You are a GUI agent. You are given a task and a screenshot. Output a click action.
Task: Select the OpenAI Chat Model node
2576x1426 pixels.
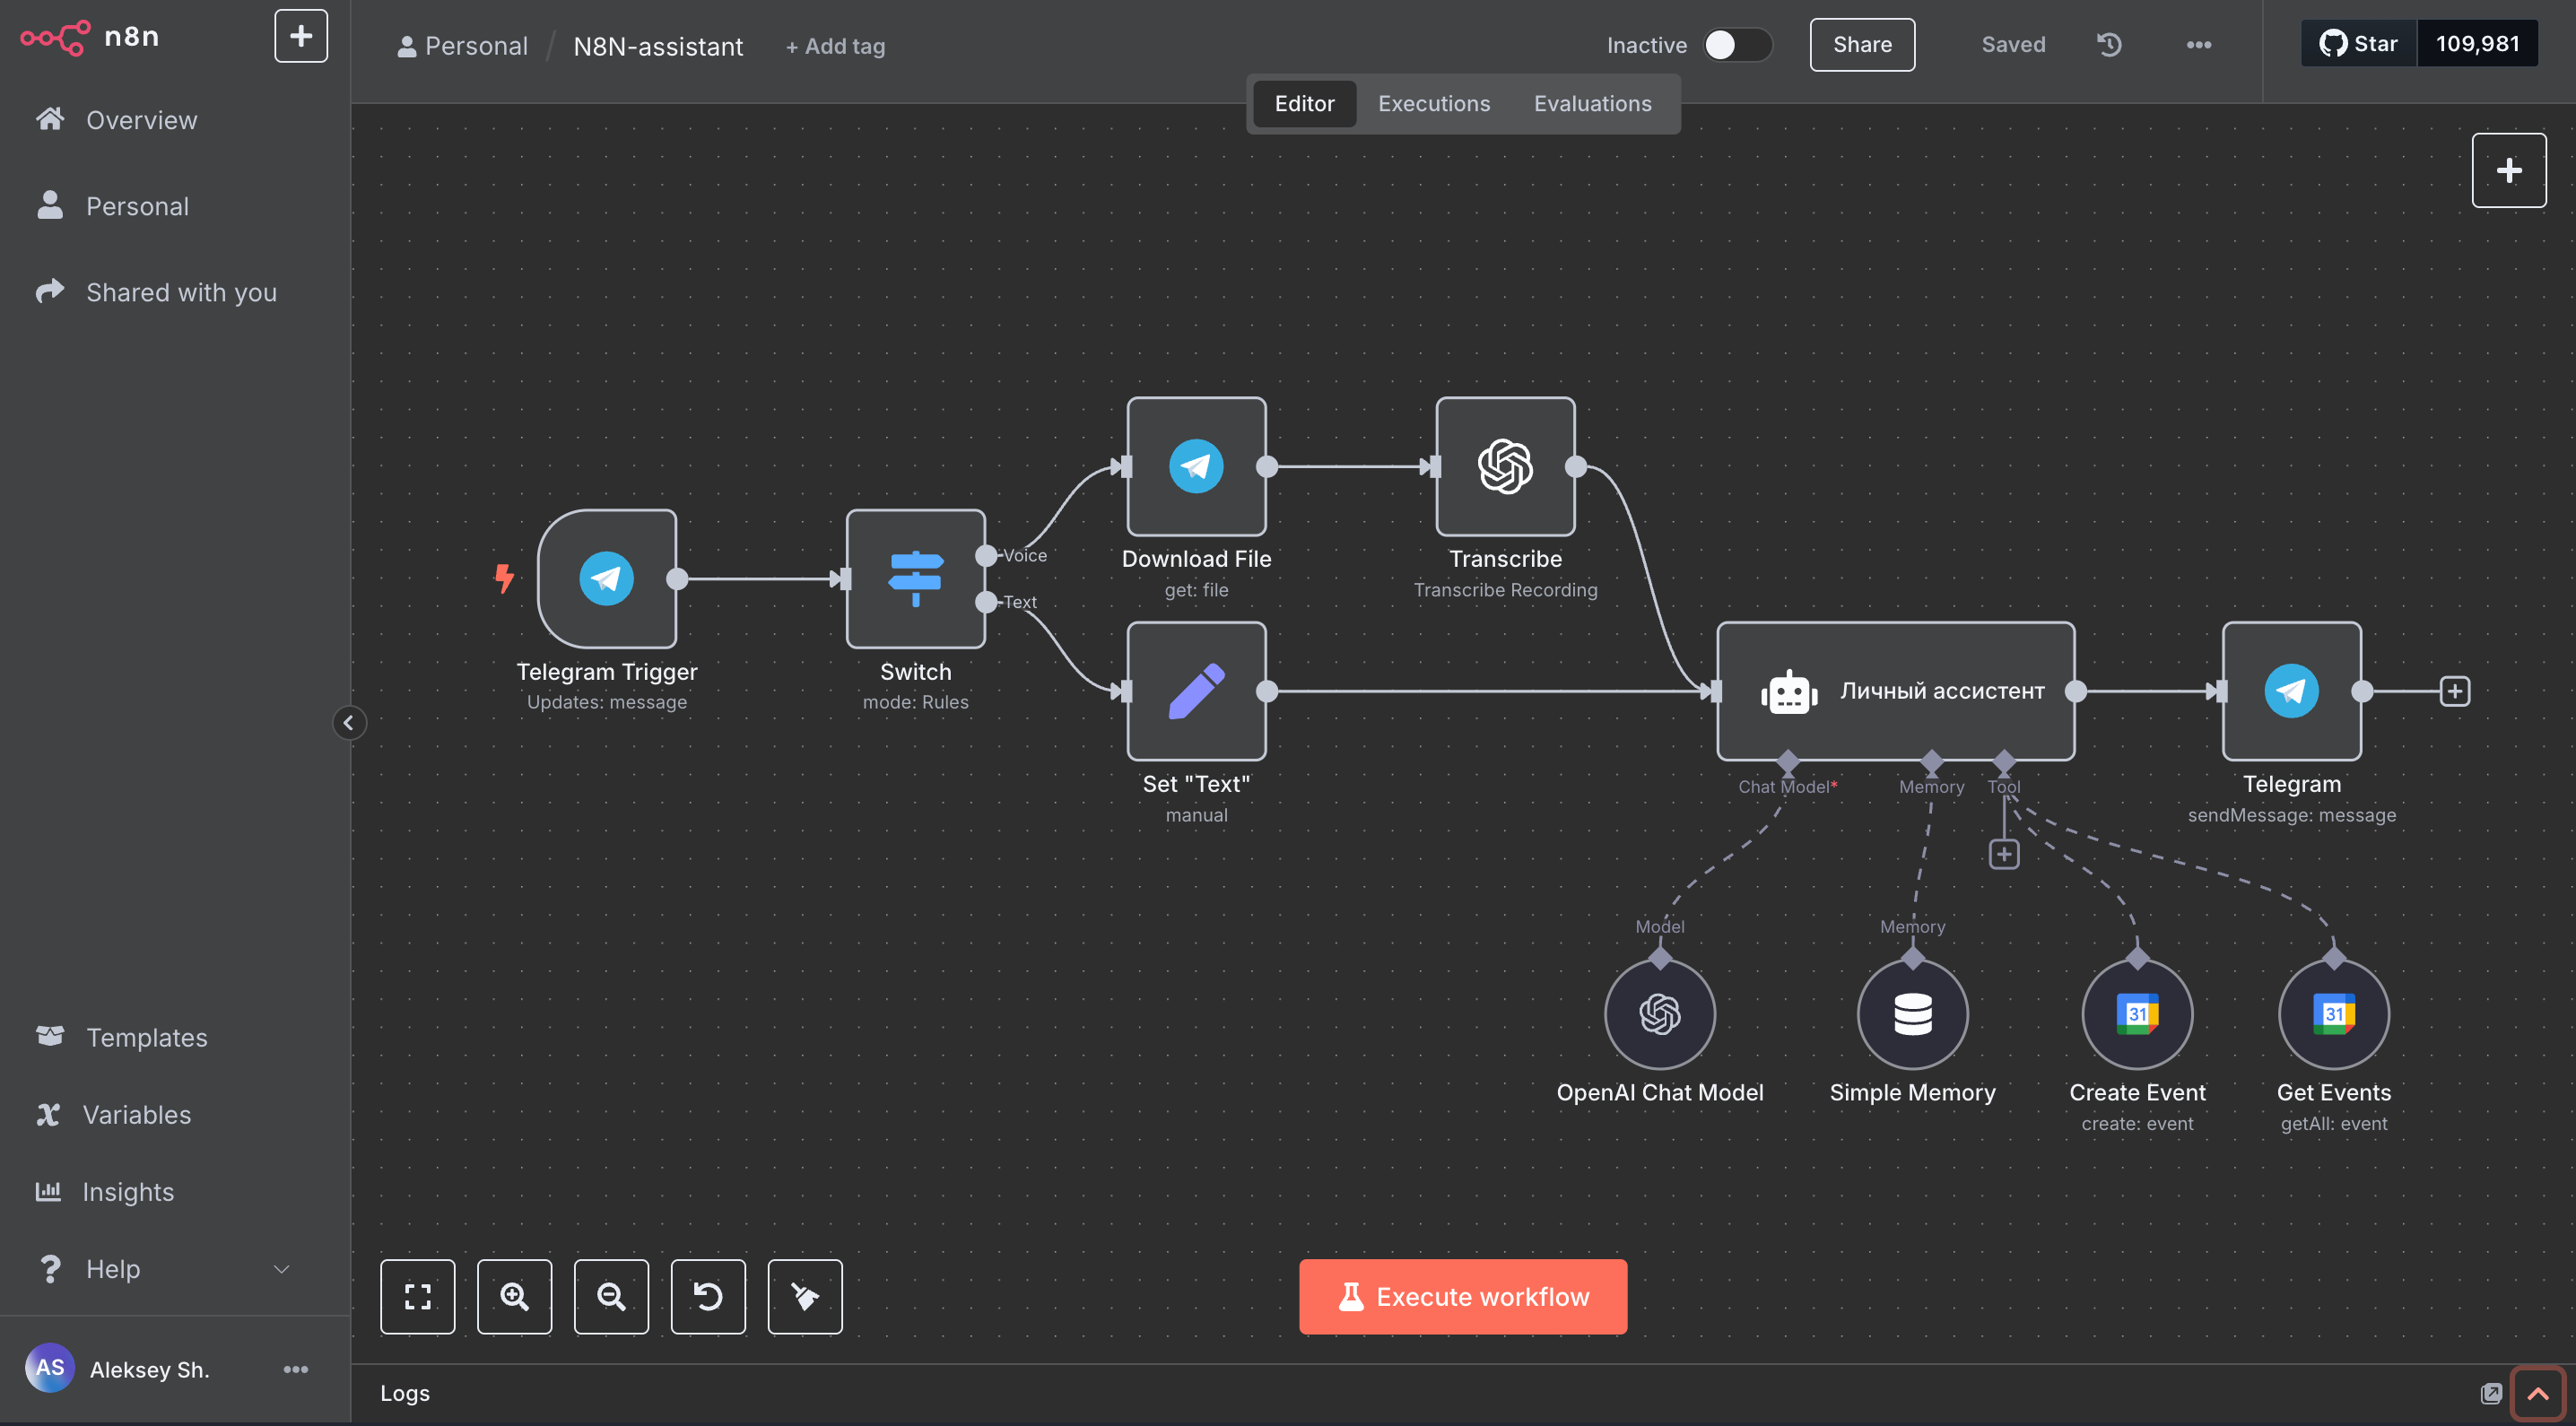coord(1659,1014)
